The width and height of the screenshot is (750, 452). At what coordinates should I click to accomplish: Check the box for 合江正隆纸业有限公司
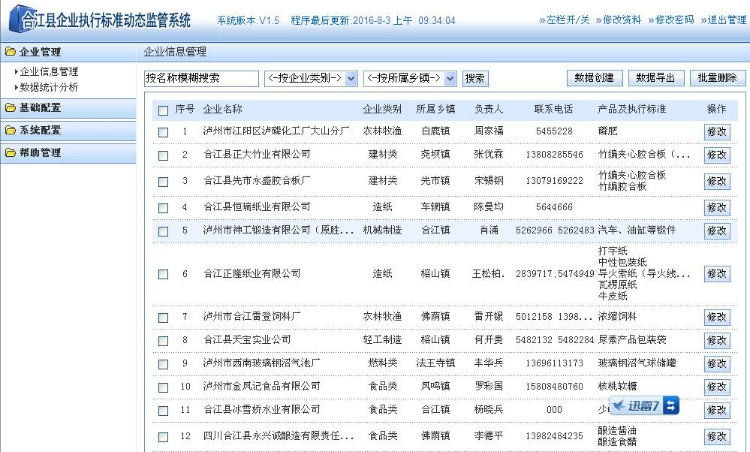click(x=163, y=274)
